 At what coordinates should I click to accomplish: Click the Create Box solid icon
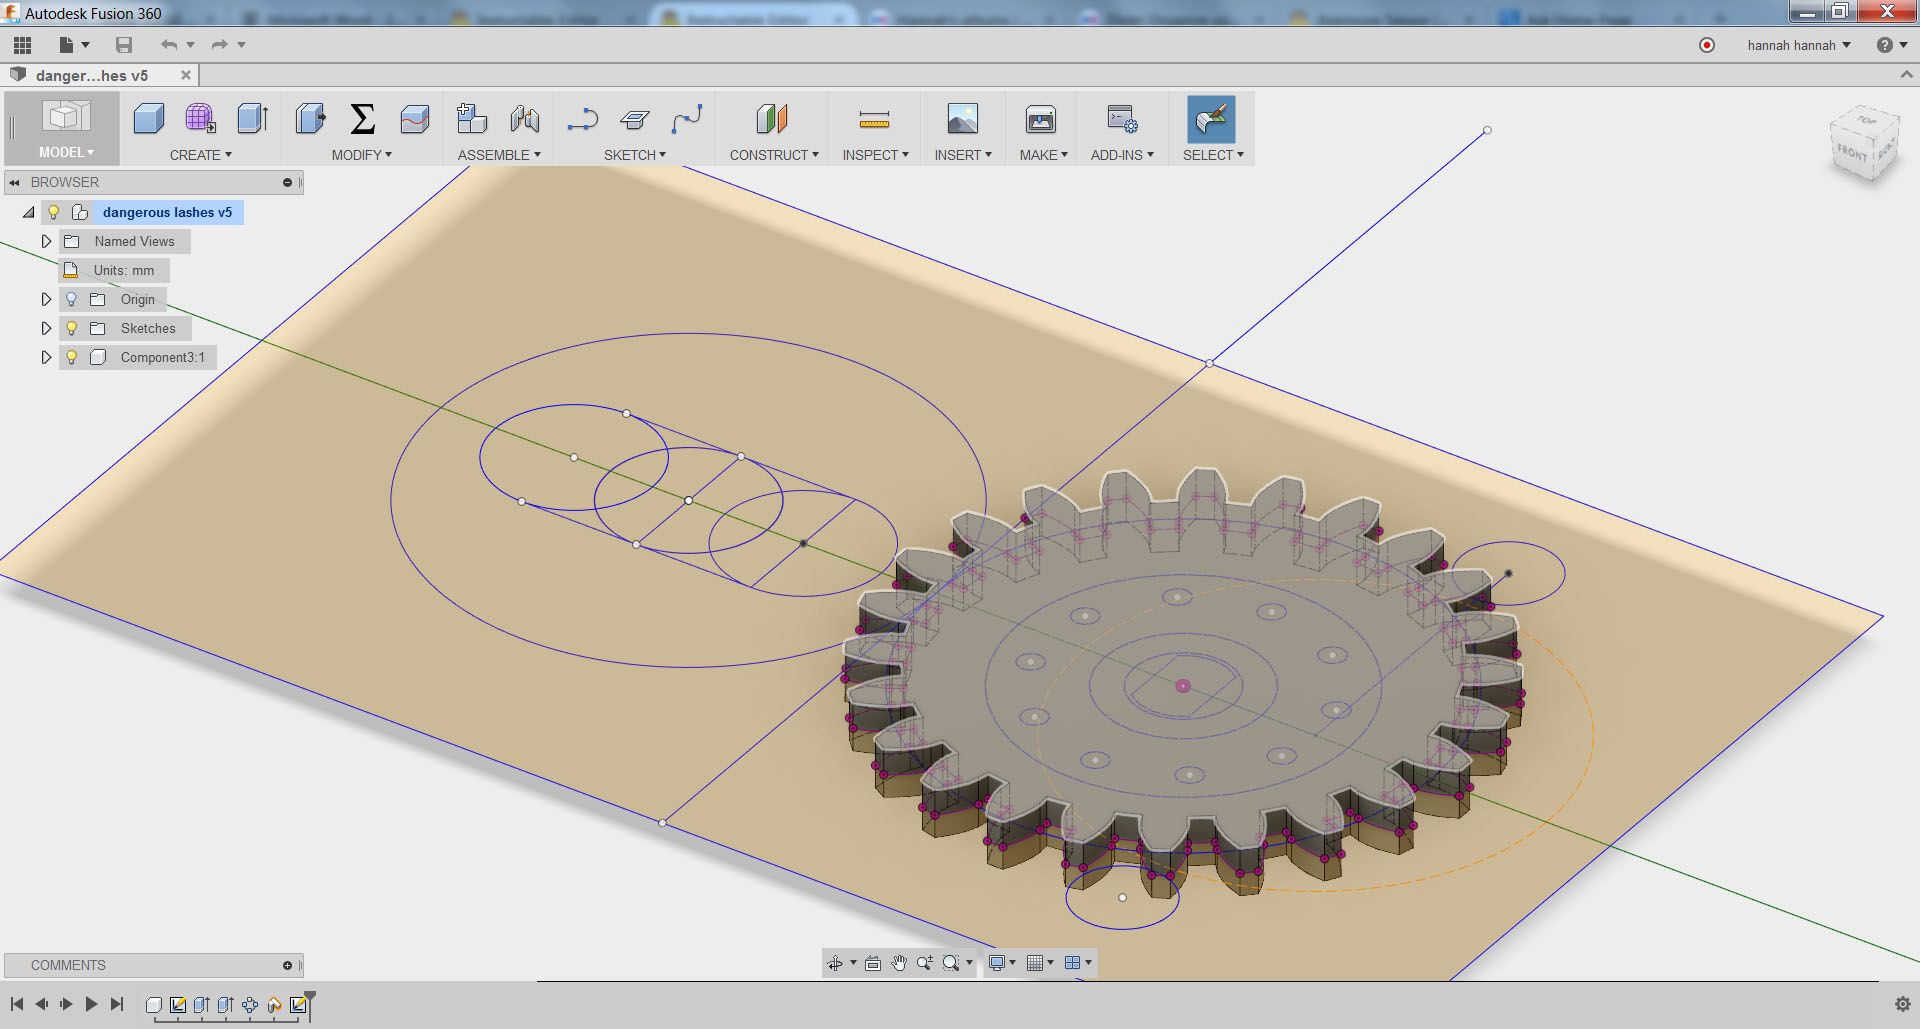coord(149,119)
